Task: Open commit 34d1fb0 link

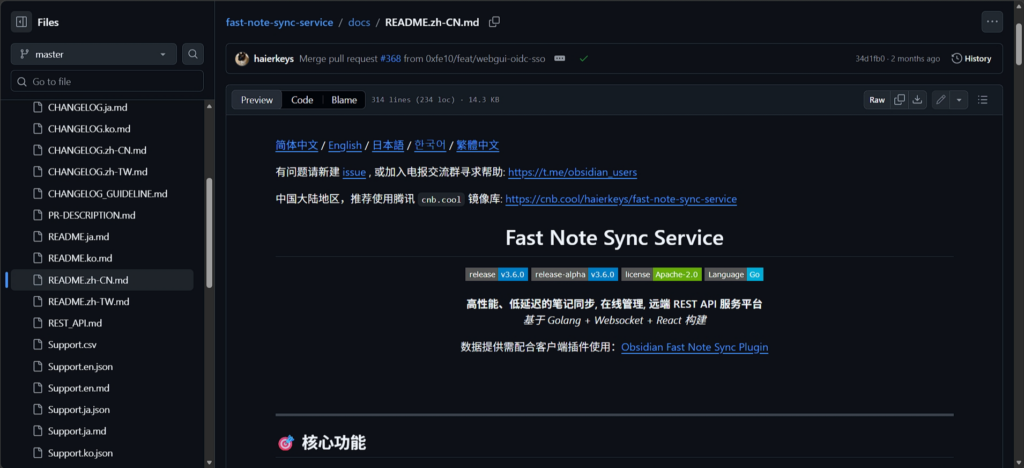Action: click(870, 59)
